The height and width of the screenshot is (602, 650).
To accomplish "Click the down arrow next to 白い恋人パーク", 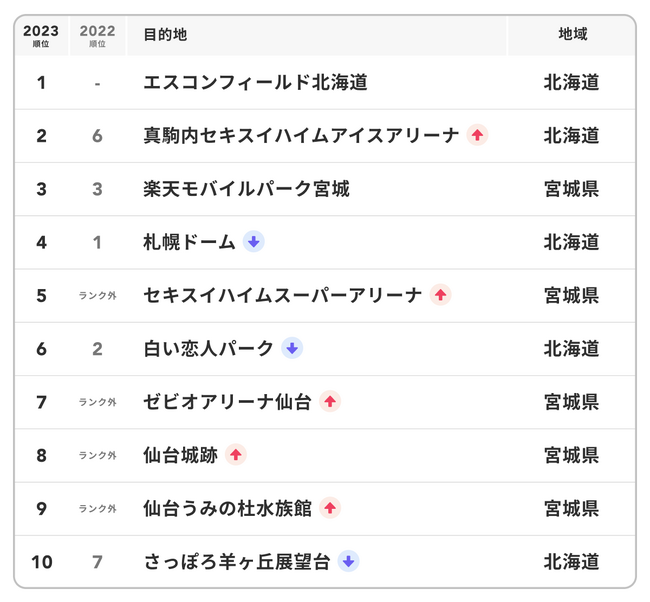I will [292, 348].
